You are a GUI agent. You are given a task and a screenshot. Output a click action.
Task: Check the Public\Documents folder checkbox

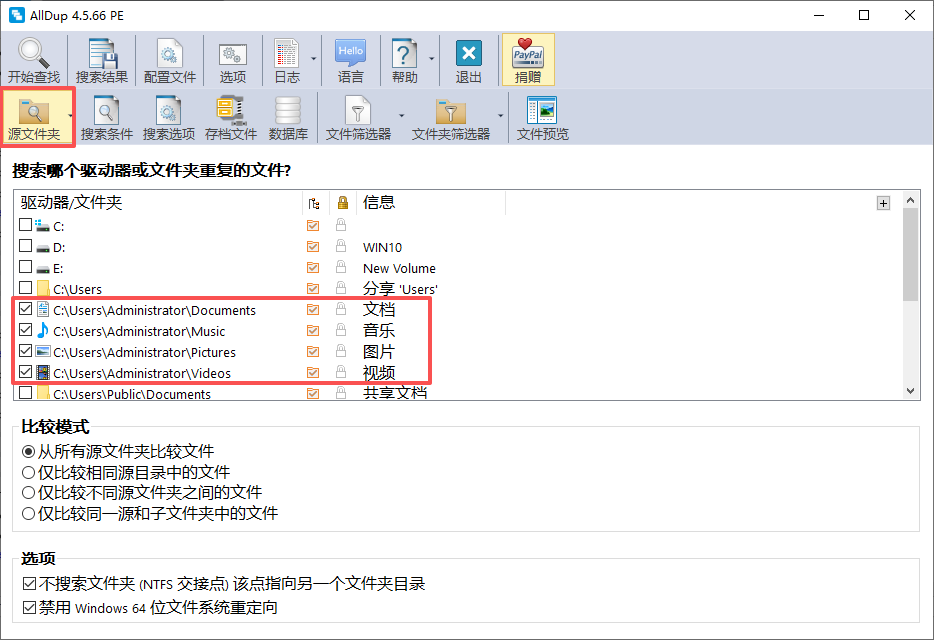[25, 393]
